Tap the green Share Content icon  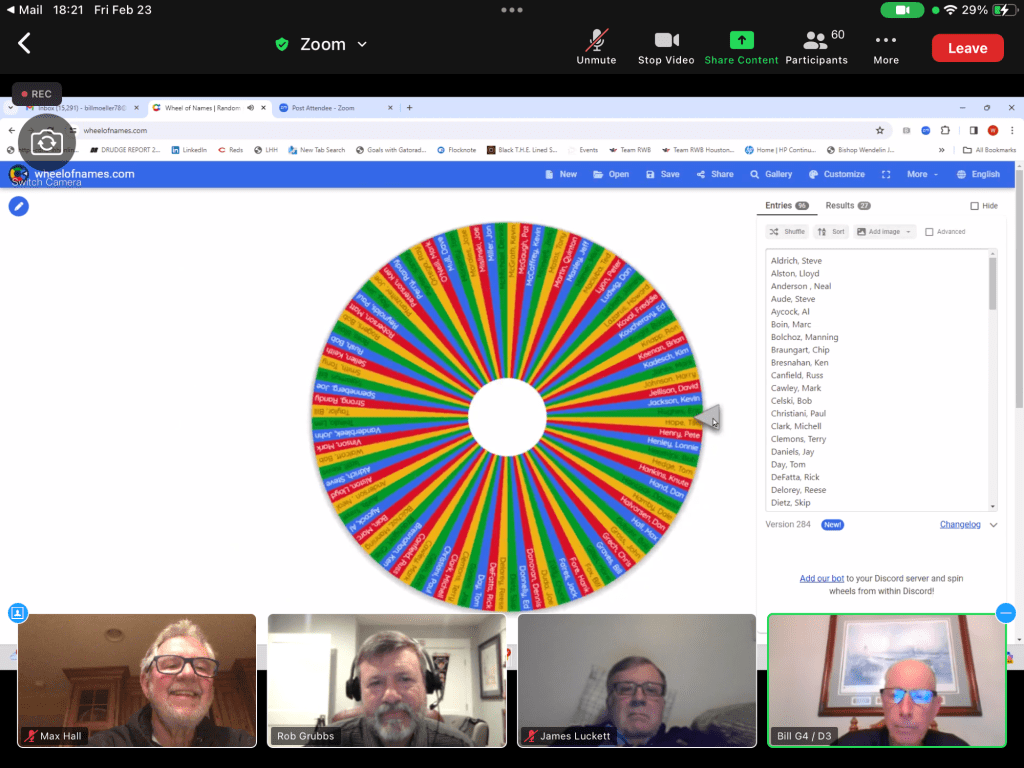741,41
